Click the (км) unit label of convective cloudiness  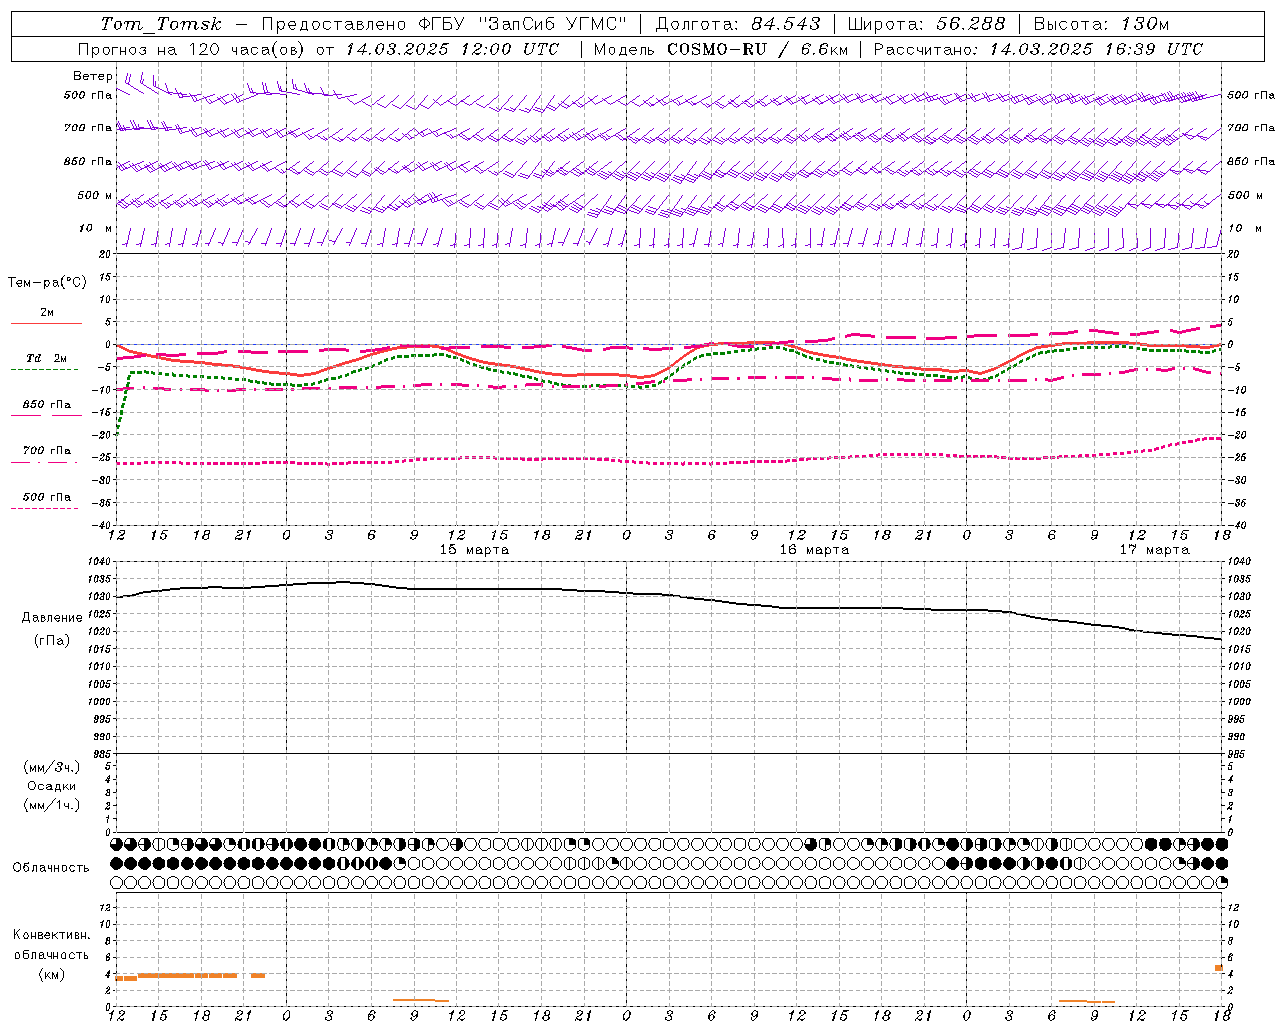pyautogui.click(x=51, y=975)
